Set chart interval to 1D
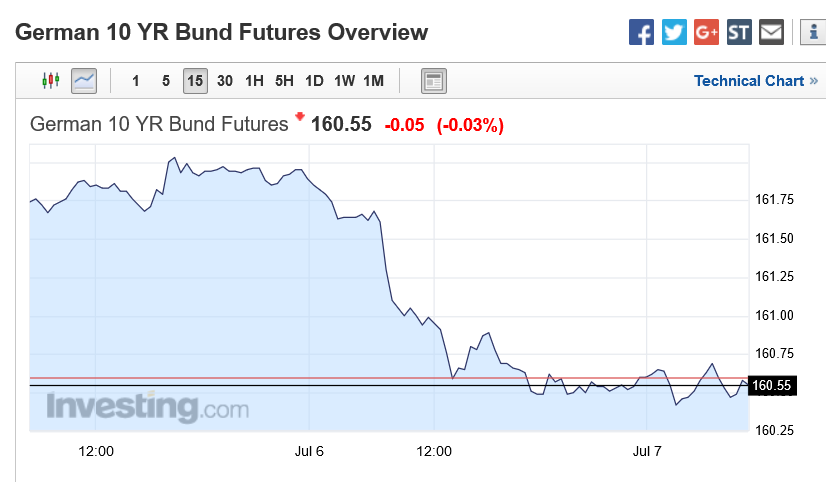This screenshot has height=482, width=826. point(314,81)
